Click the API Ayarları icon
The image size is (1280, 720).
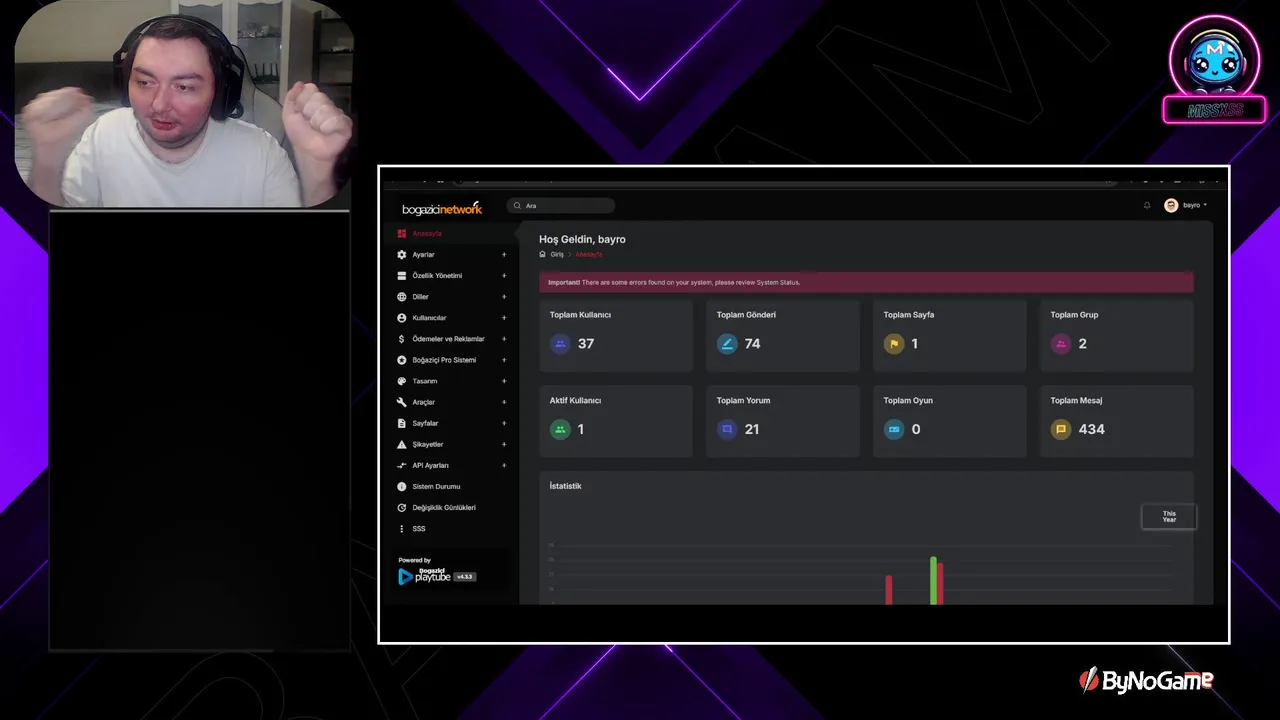click(x=402, y=465)
